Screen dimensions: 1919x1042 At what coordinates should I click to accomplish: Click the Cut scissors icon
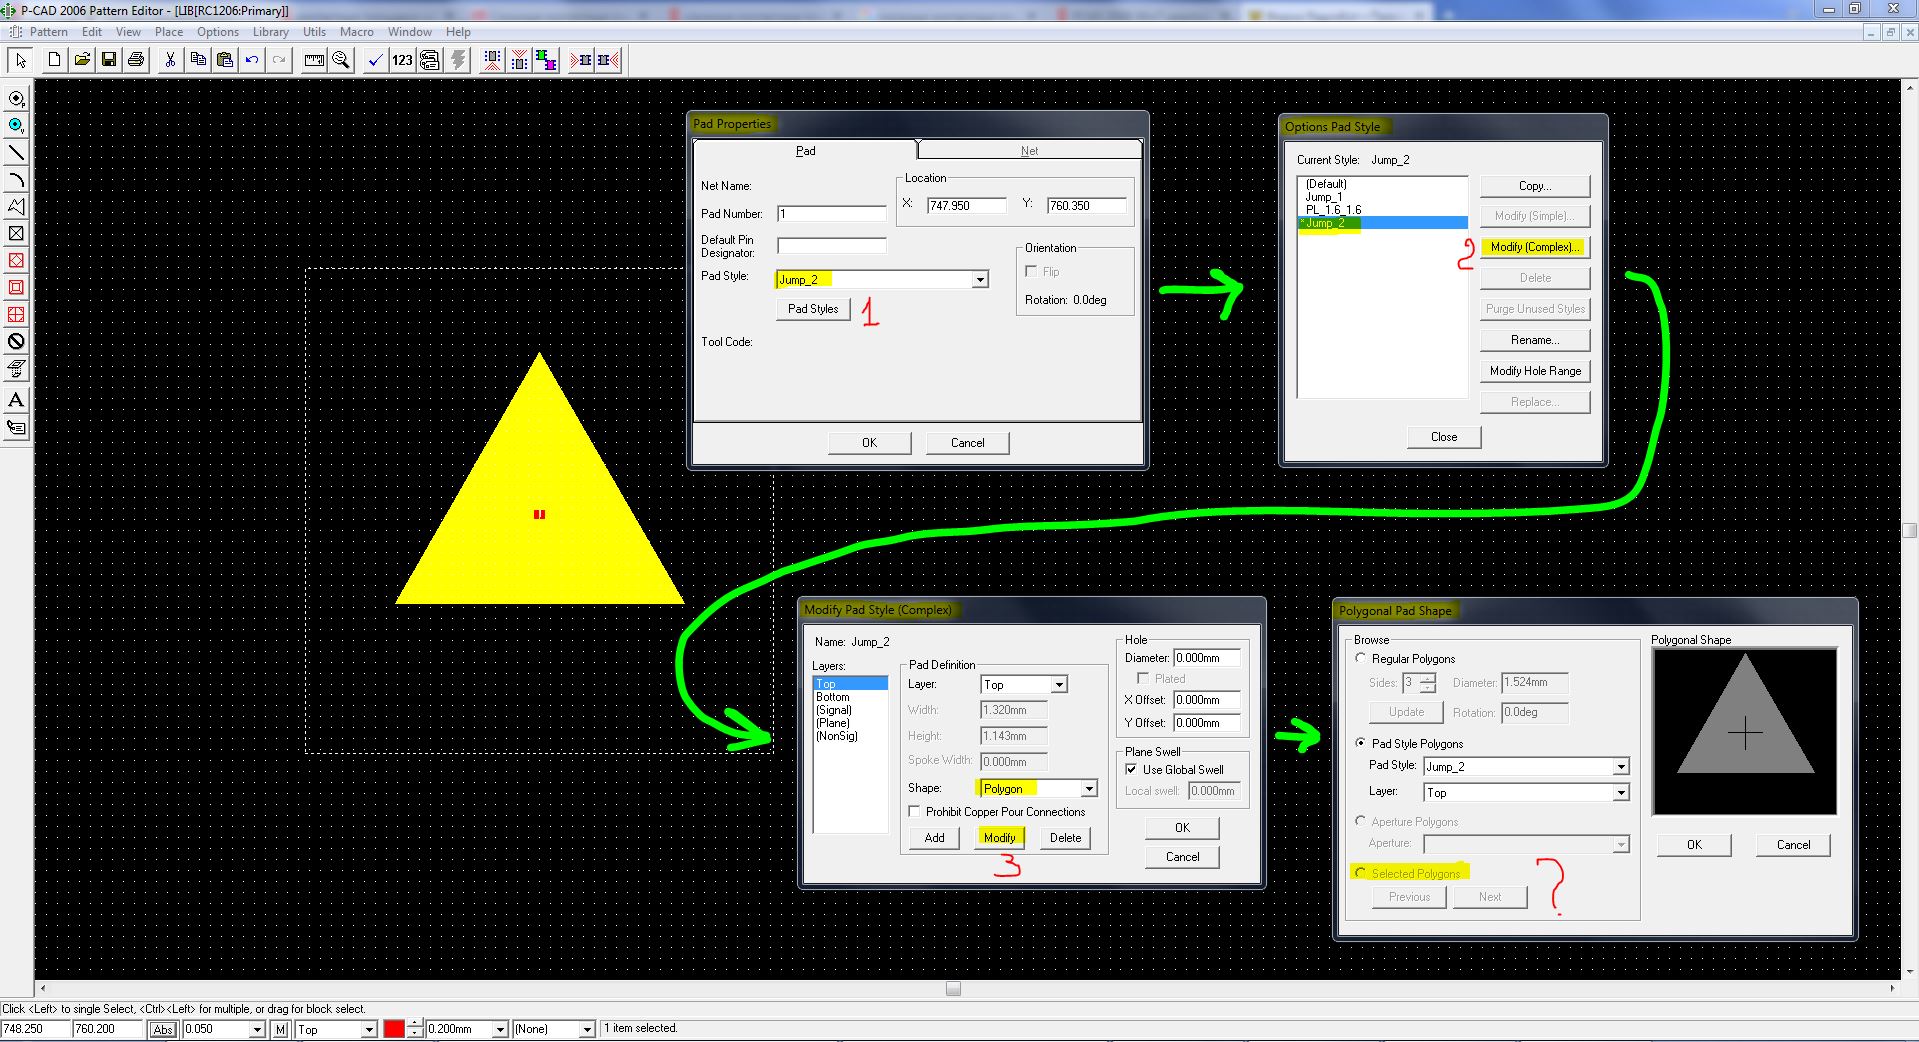(x=170, y=60)
